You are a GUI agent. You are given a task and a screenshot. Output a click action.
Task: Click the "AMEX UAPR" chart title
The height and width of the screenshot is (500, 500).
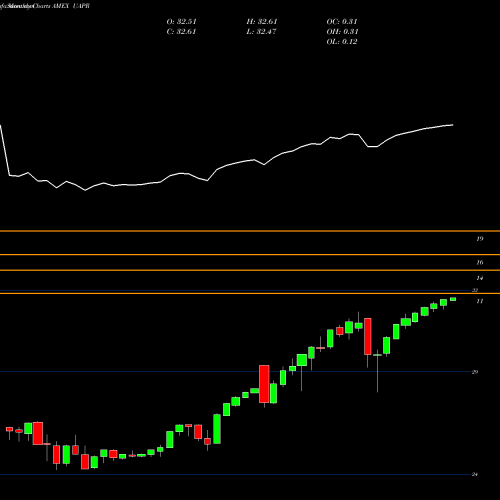(x=71, y=6)
